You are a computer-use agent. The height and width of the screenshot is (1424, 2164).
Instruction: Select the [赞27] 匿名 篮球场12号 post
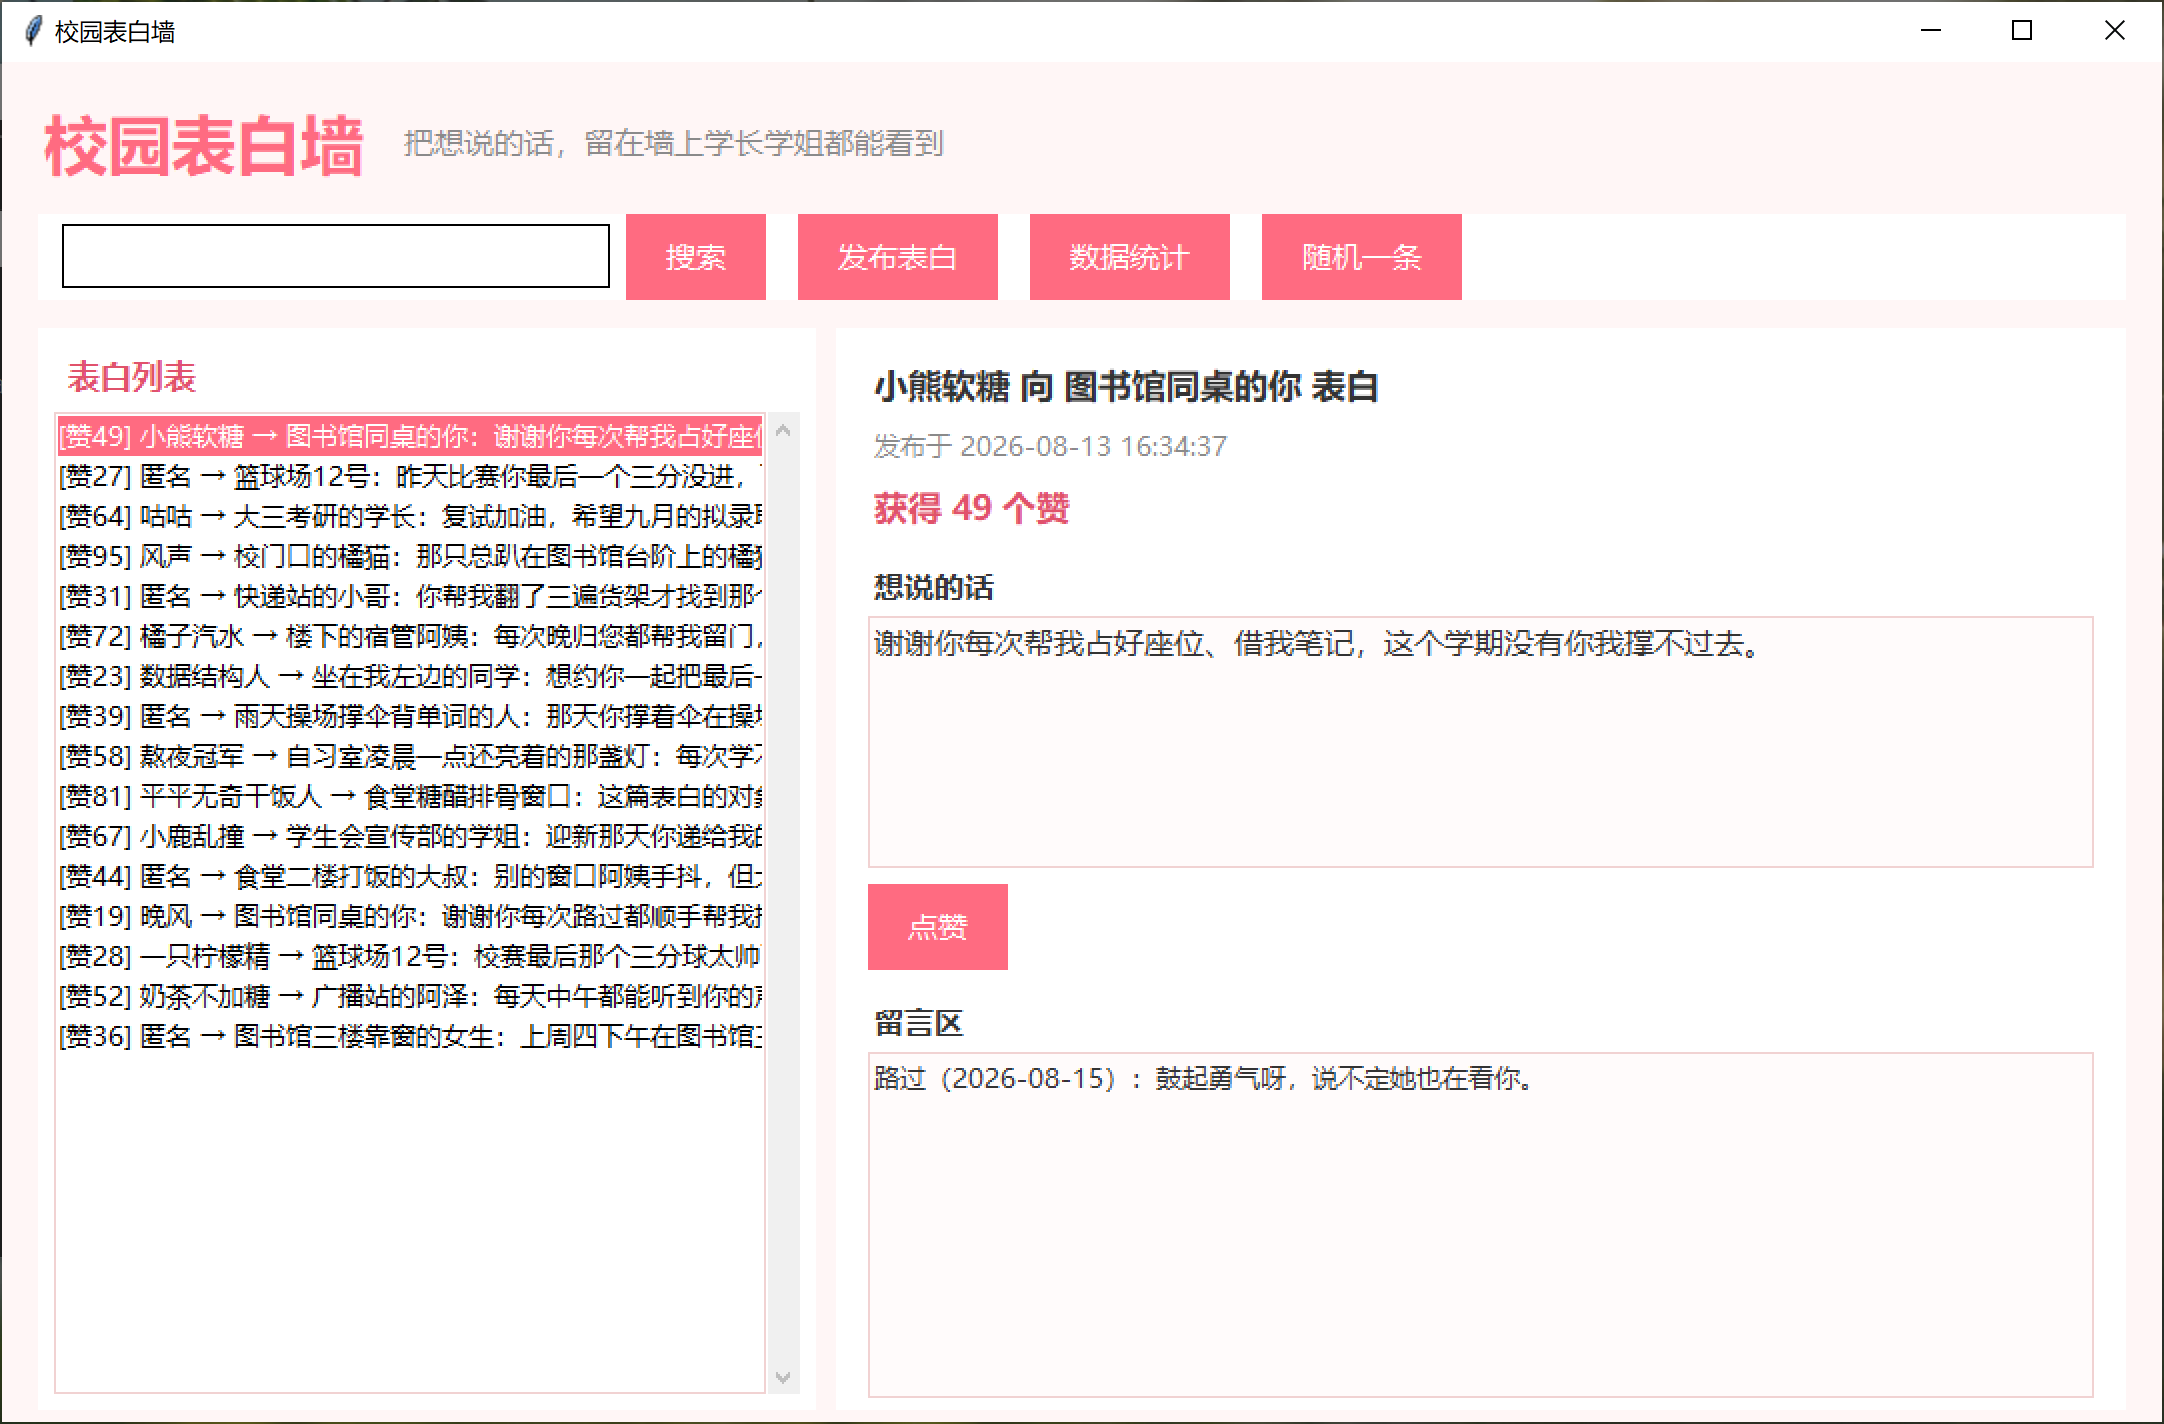410,476
